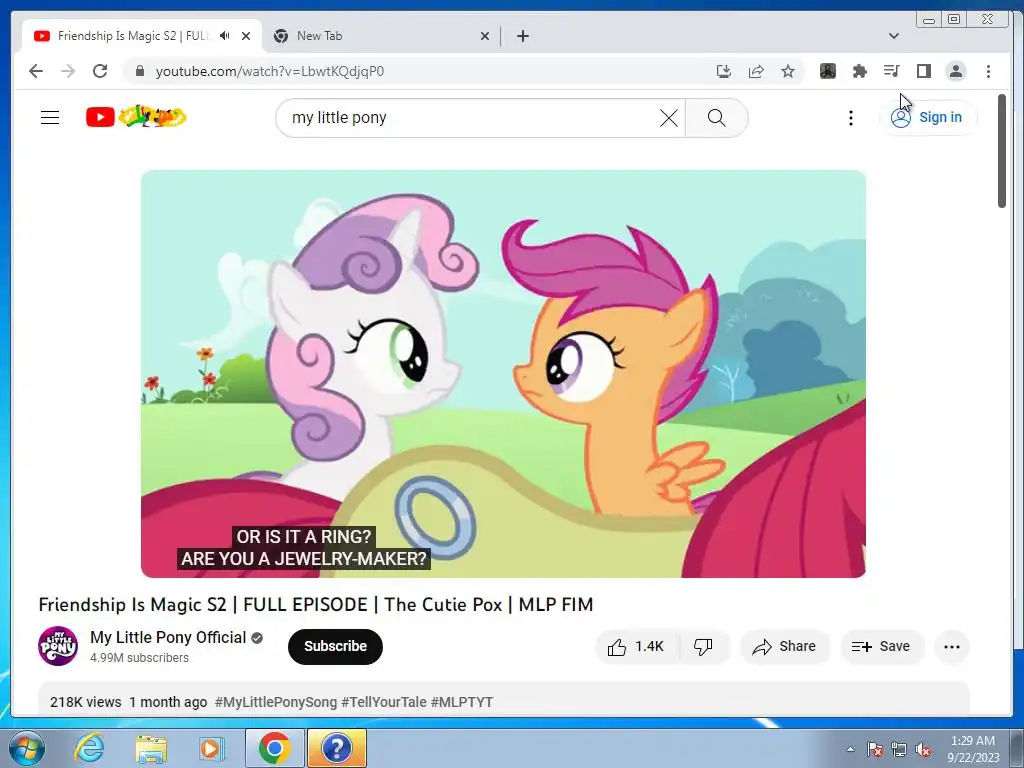Clear the search text with X icon
Image resolution: width=1024 pixels, height=768 pixels.
coord(669,118)
